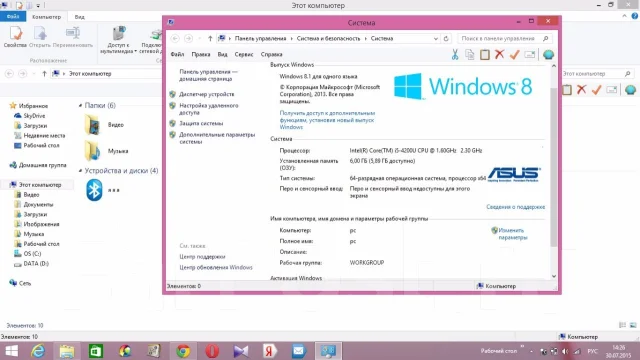Select Изображения in navigation pane
This screenshot has width=640, height=360.
41,224
